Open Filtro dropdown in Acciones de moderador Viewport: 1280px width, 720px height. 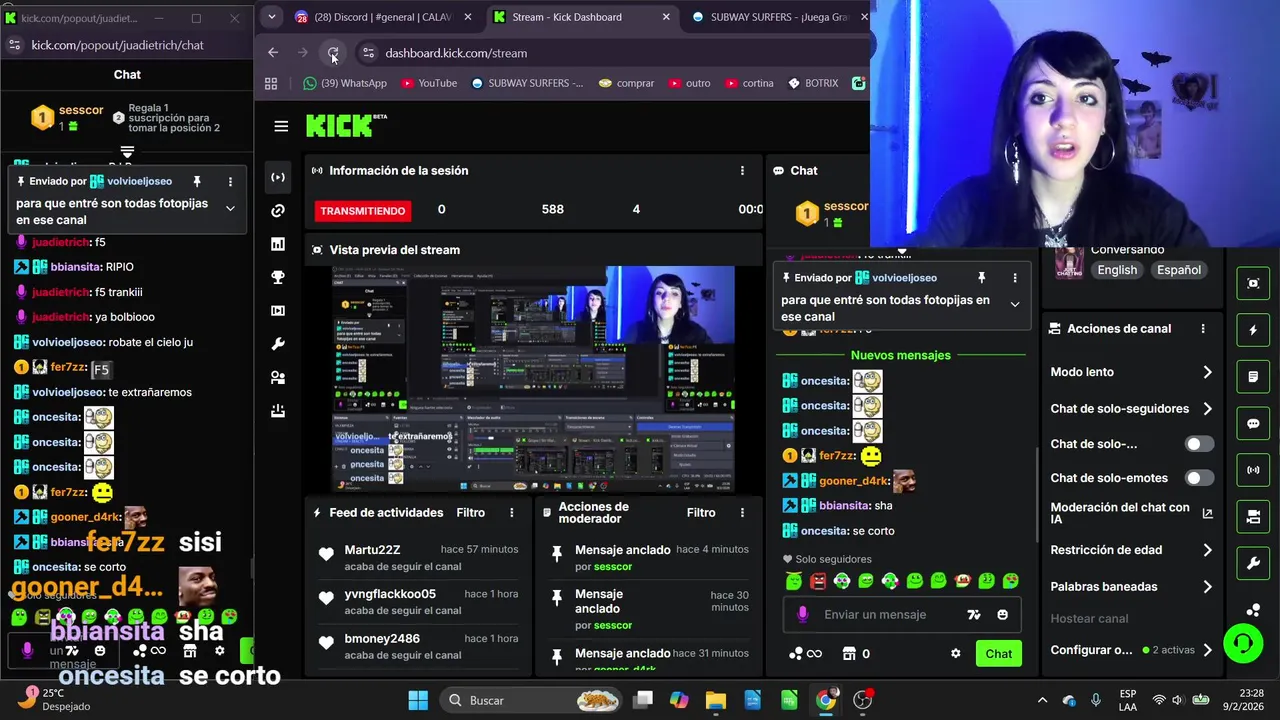click(x=701, y=513)
